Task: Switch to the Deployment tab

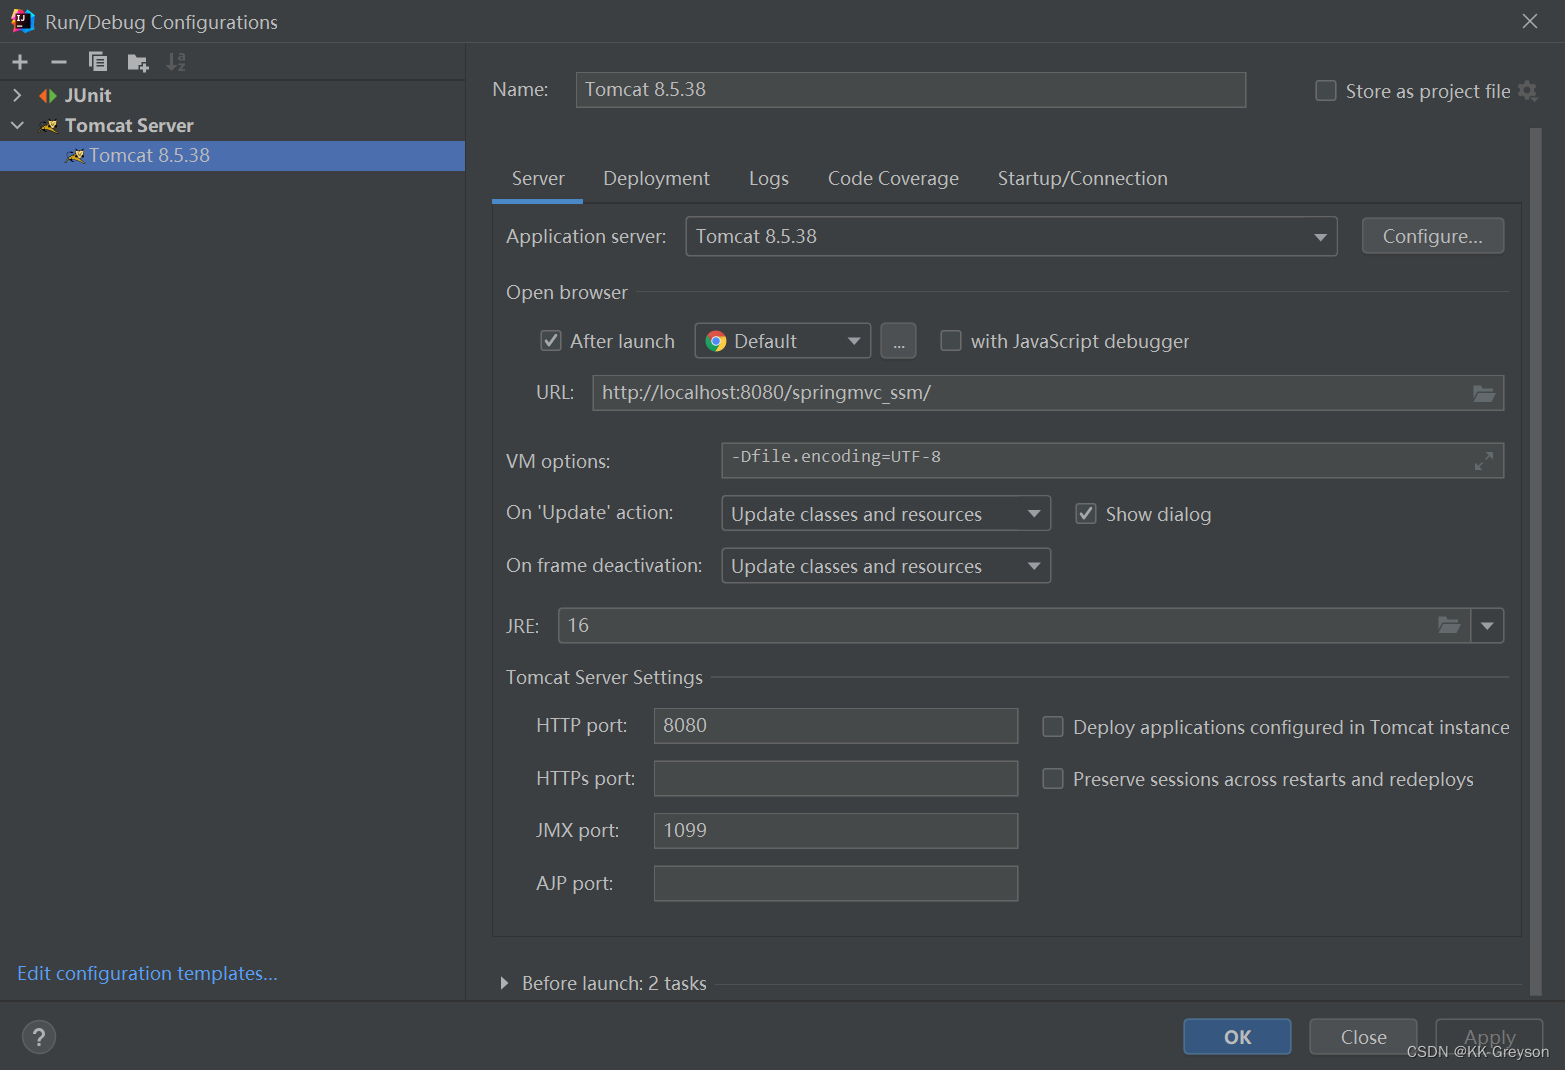Action: click(x=656, y=179)
